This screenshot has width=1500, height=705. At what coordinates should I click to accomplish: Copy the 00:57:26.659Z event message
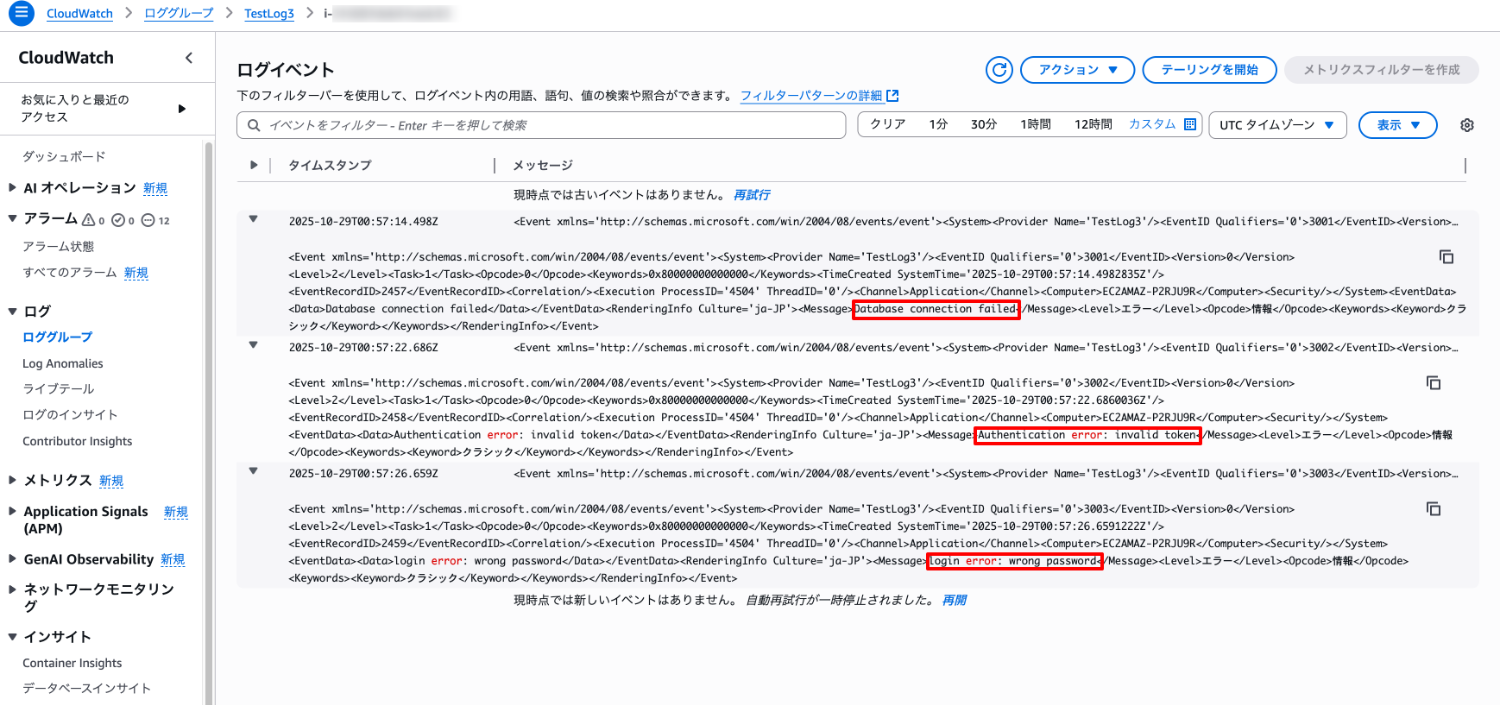coord(1433,509)
